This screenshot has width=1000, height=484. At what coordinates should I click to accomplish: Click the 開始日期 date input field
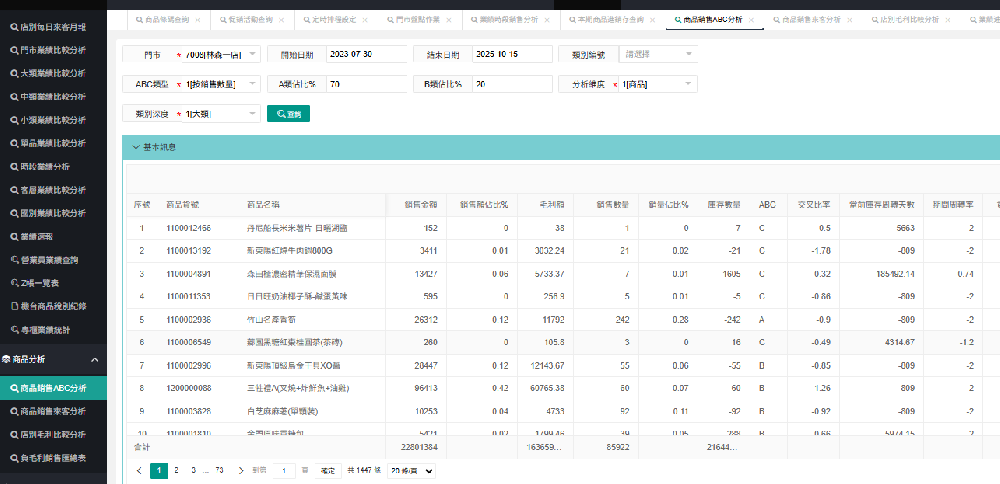tap(363, 54)
